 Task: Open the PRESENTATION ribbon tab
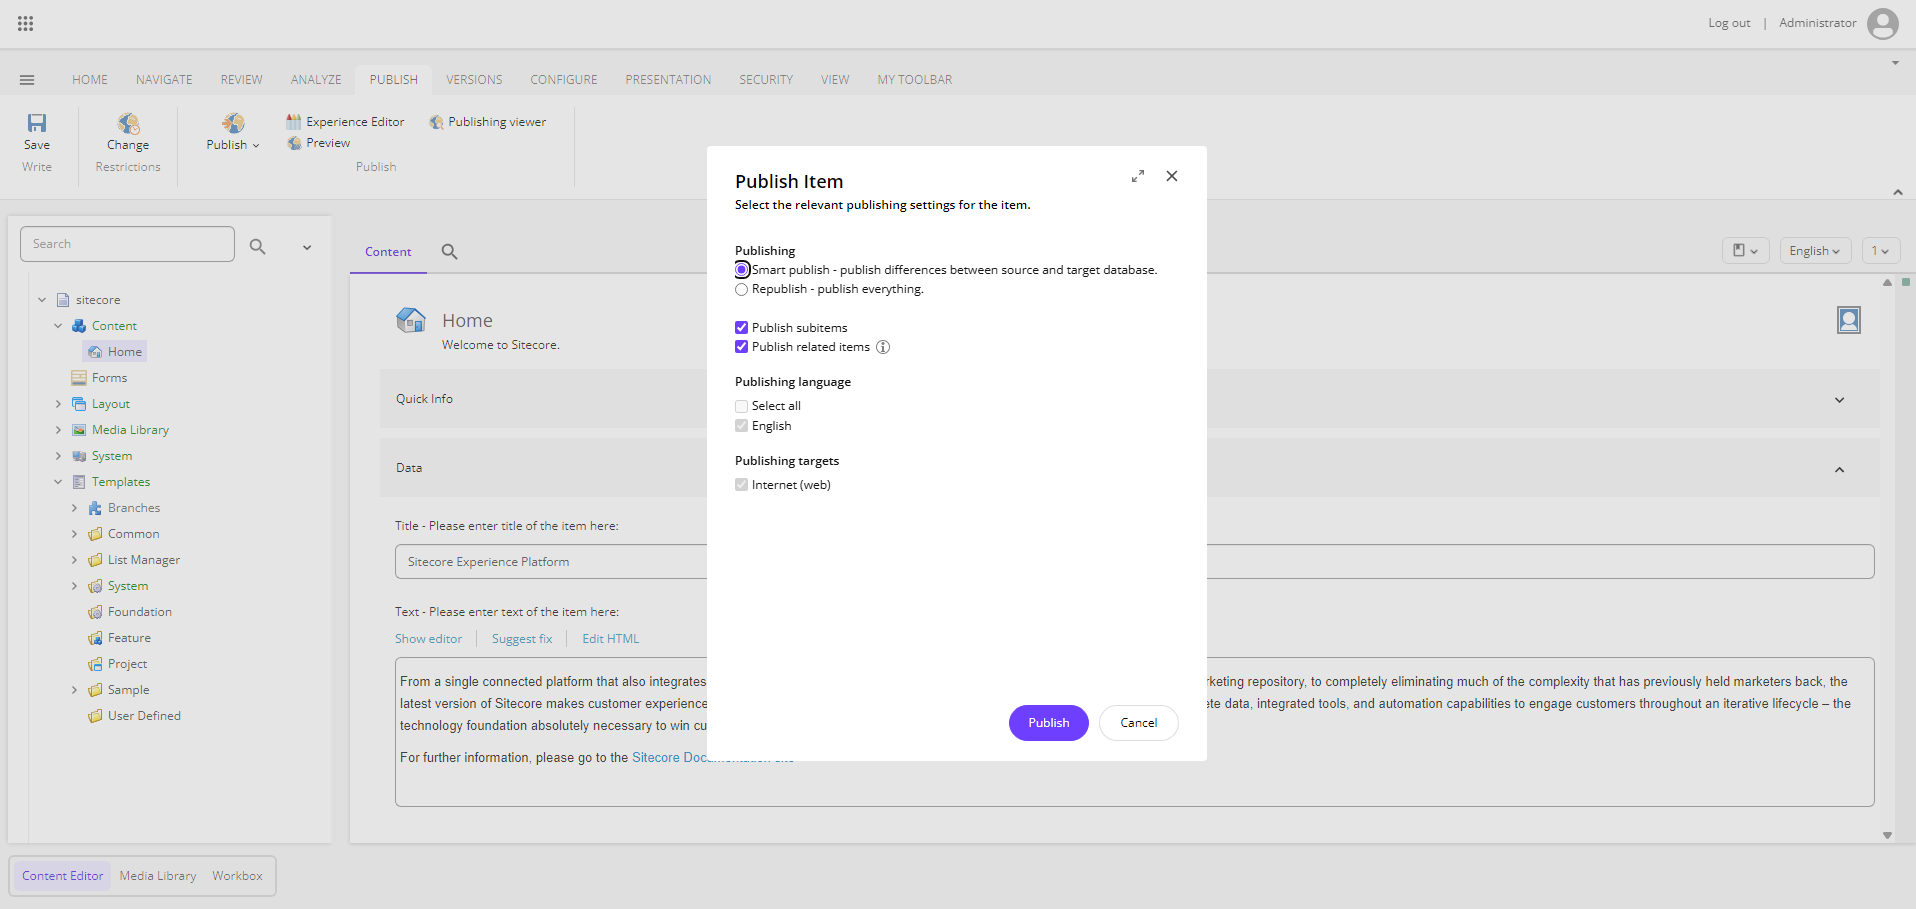[668, 80]
